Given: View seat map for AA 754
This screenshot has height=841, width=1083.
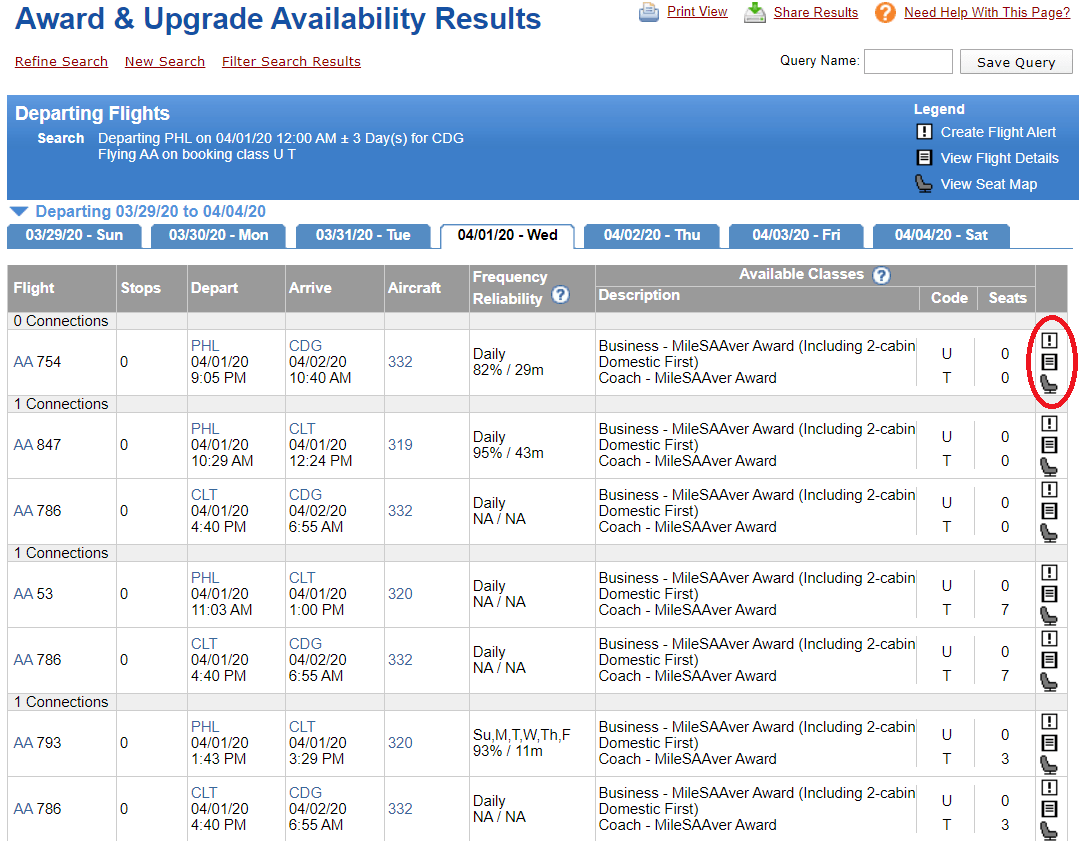Looking at the screenshot, I should 1049,384.
